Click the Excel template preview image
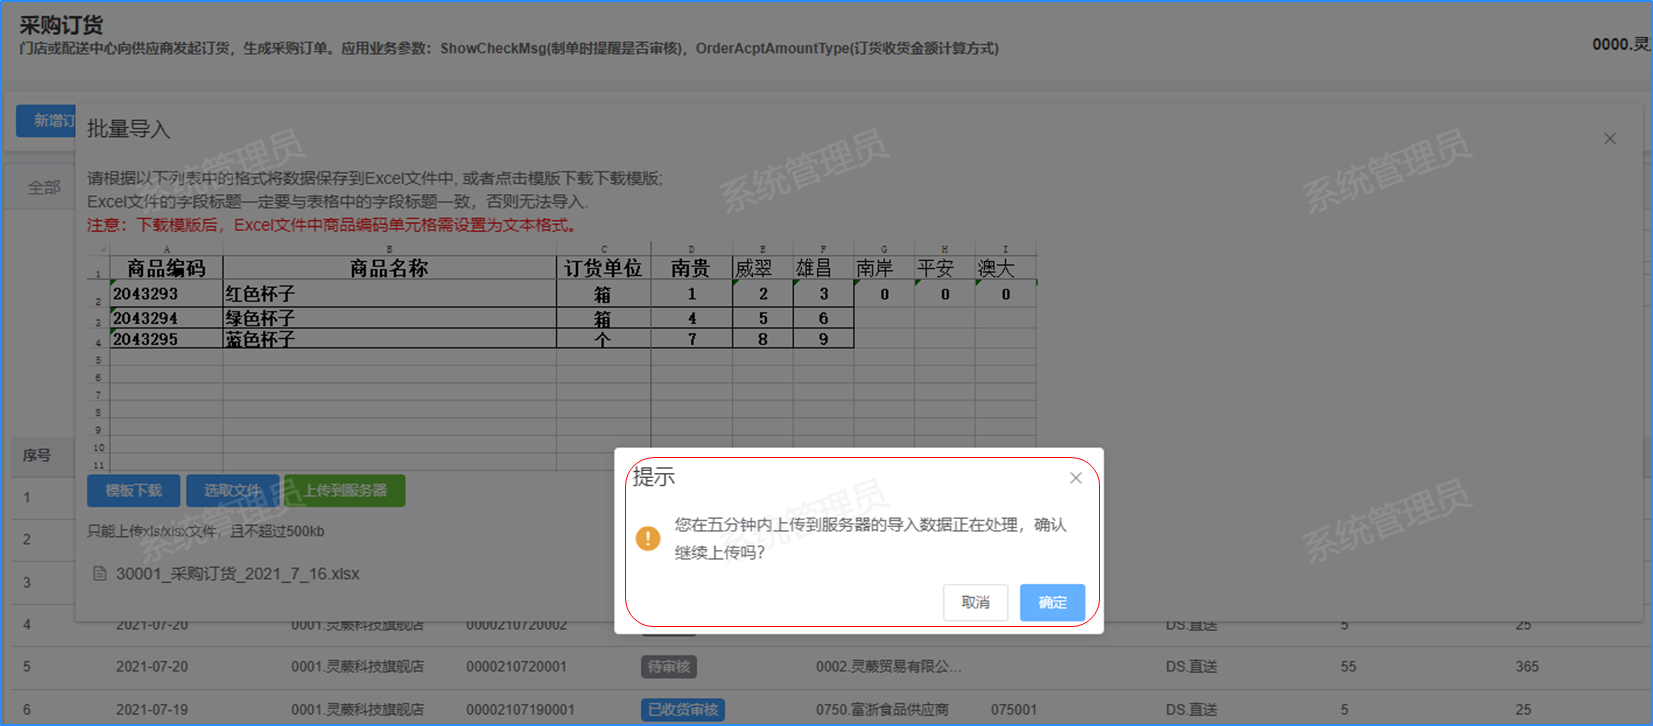 [x=562, y=357]
